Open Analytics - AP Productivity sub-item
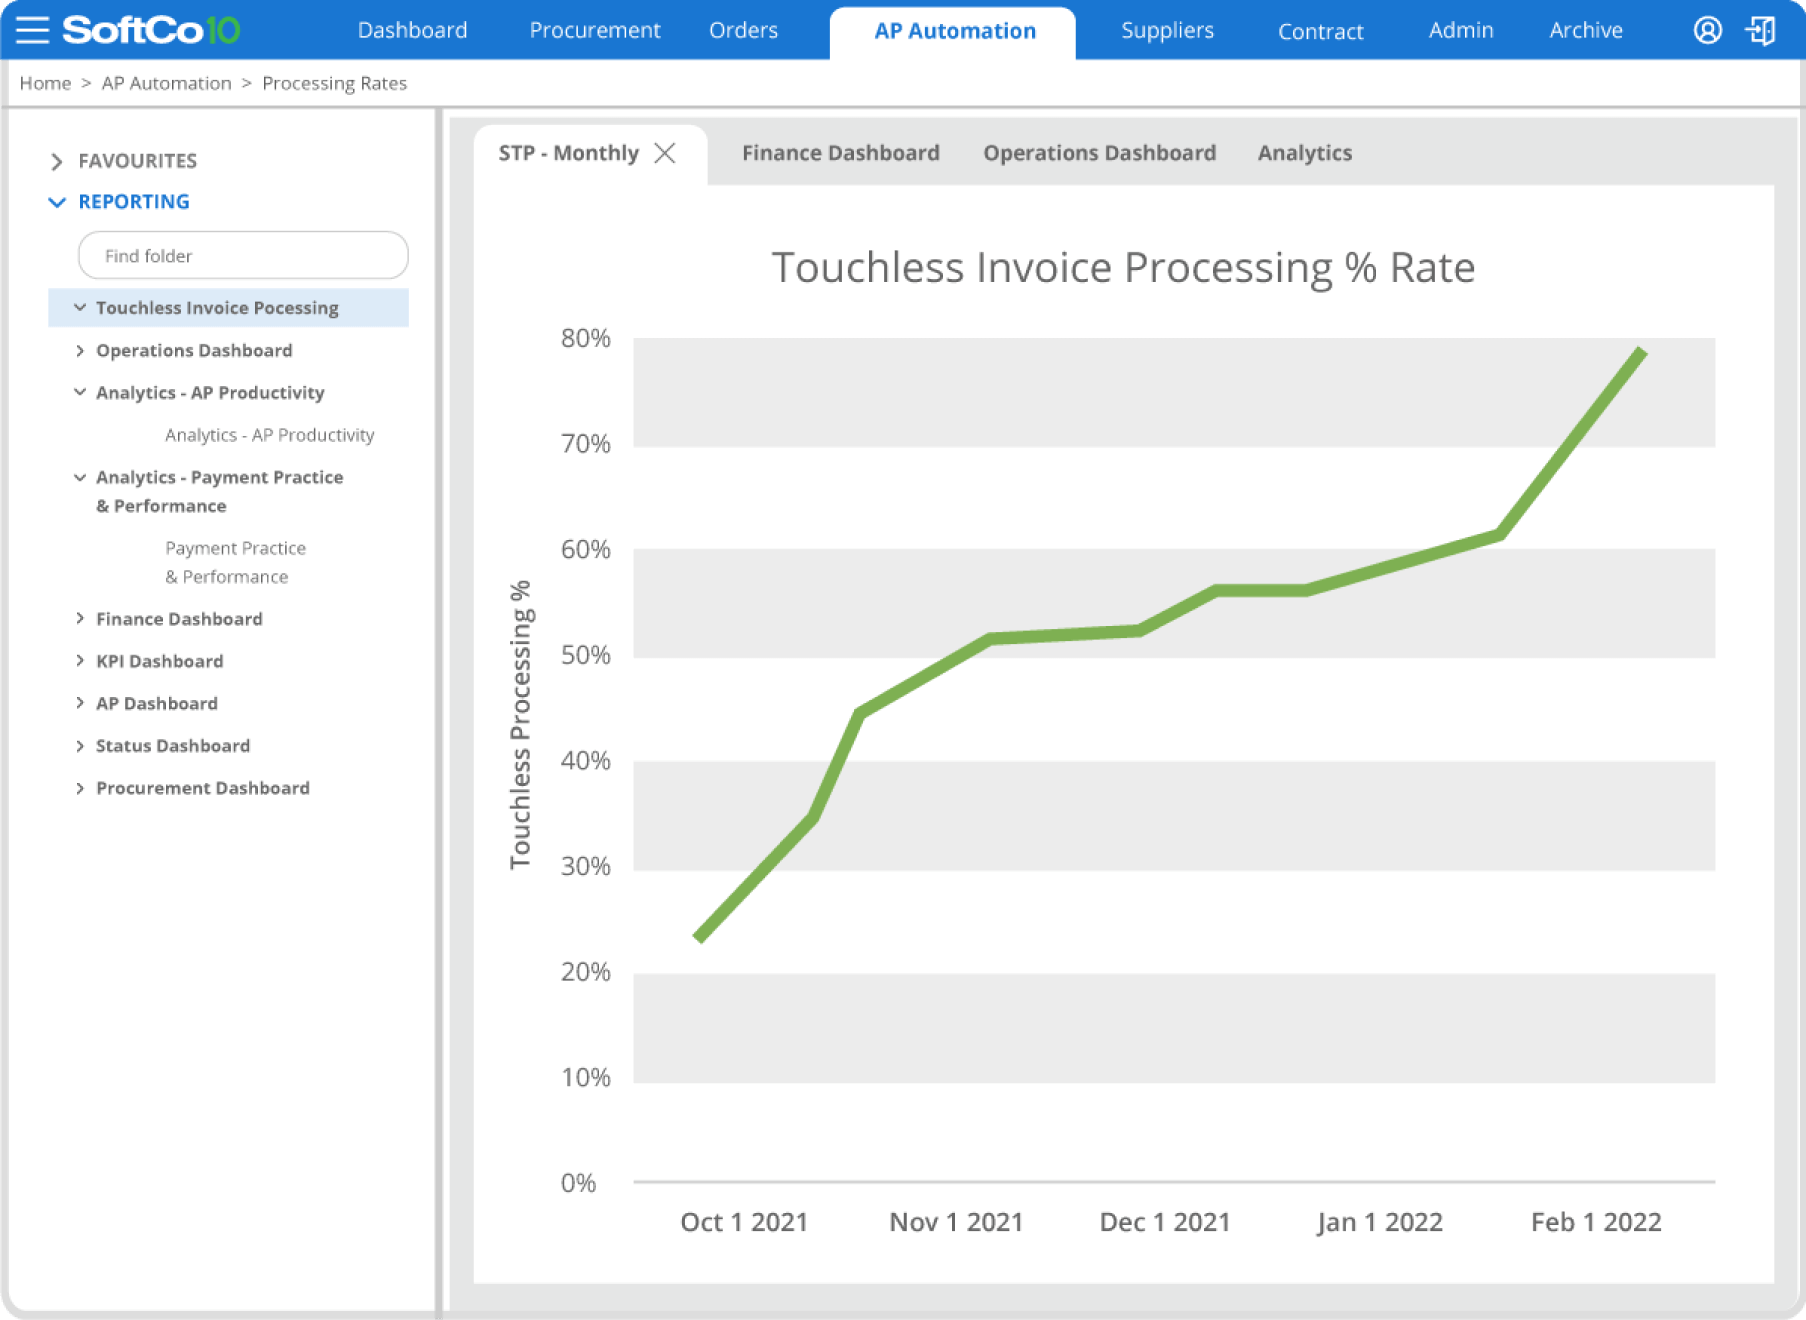Screen dimensions: 1806x1320 click(269, 435)
